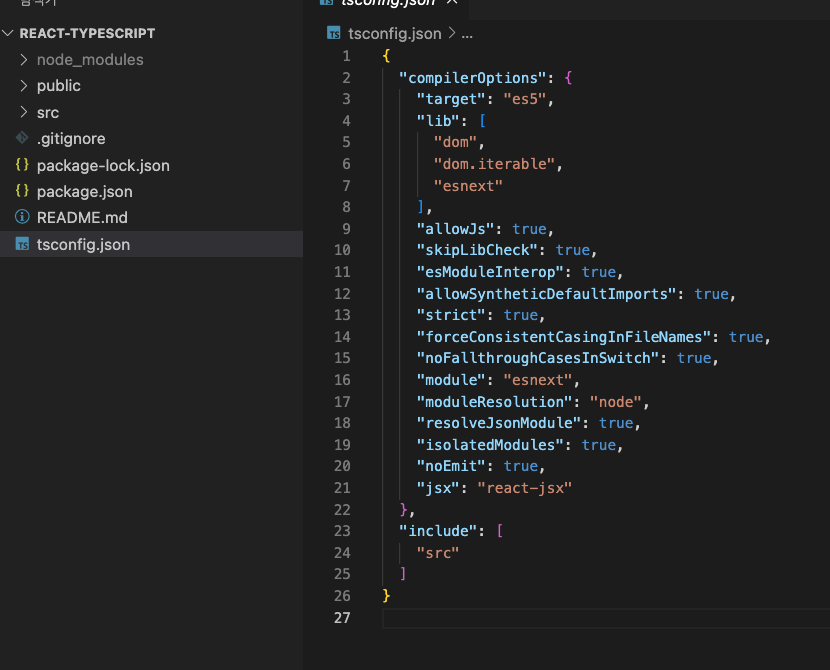The image size is (830, 670).
Task: Click line number 1 in the gutter
Action: click(346, 56)
